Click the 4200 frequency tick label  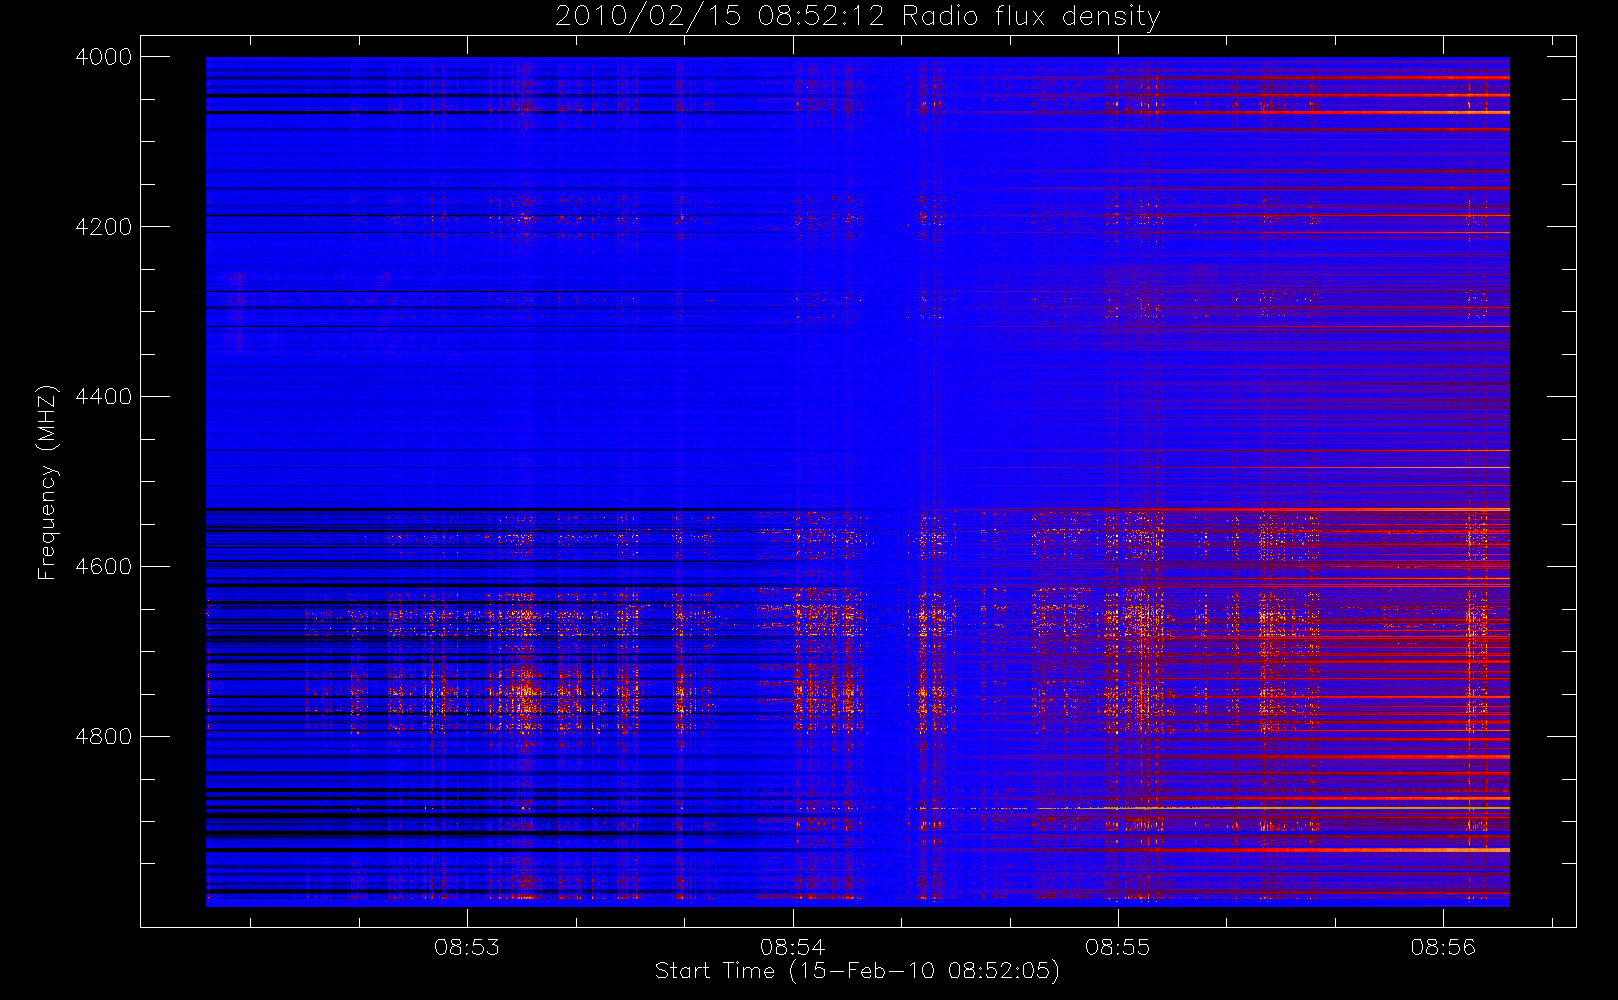[104, 227]
